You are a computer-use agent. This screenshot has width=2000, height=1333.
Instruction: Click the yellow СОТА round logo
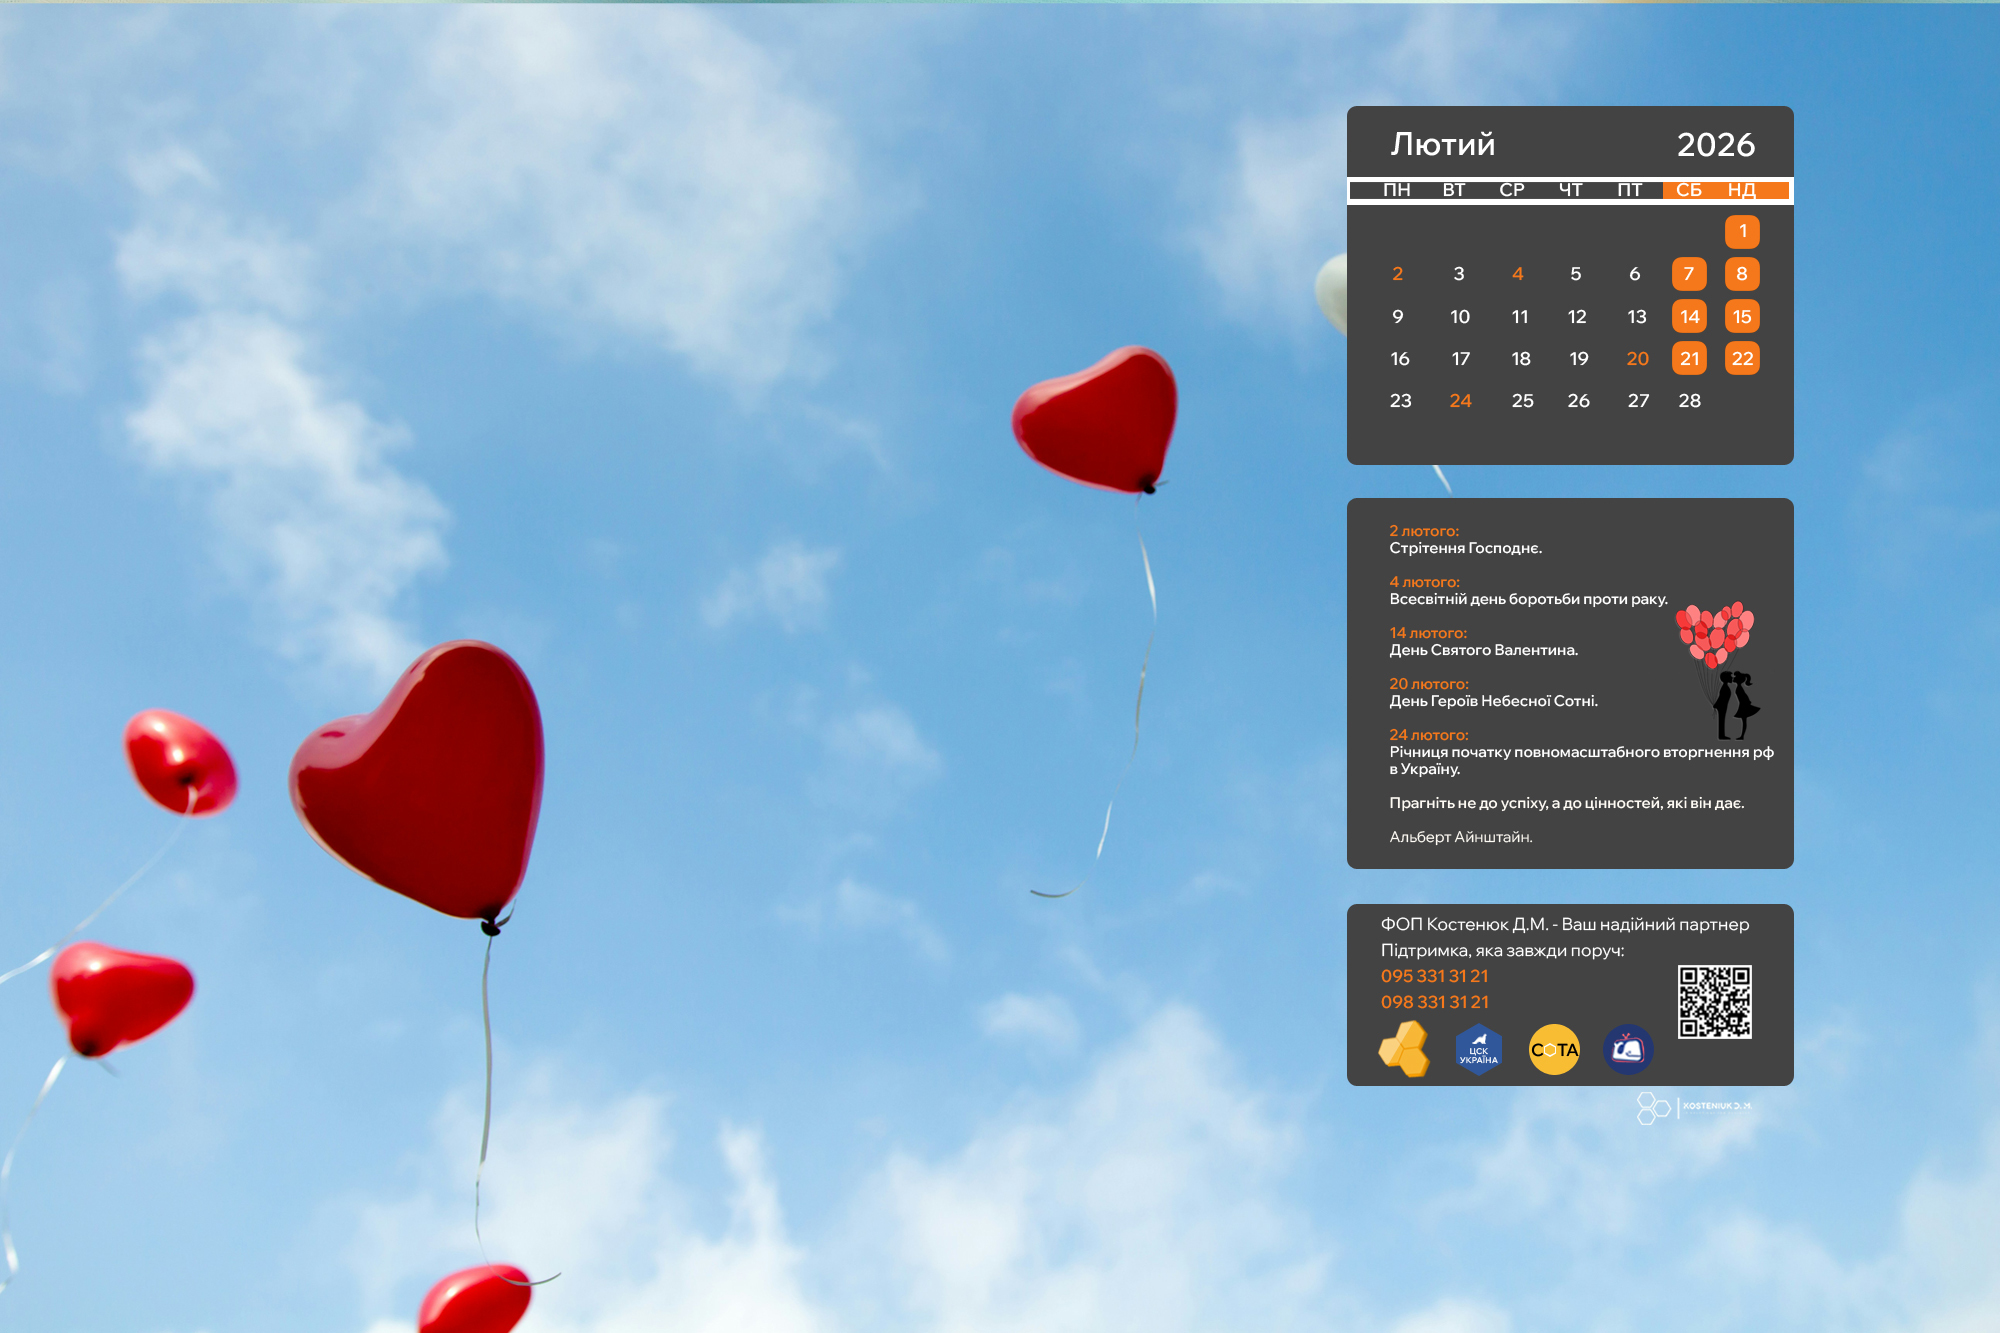1554,1050
